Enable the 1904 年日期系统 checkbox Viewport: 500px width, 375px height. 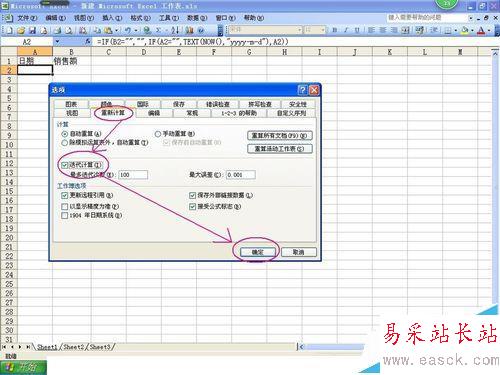[x=65, y=216]
